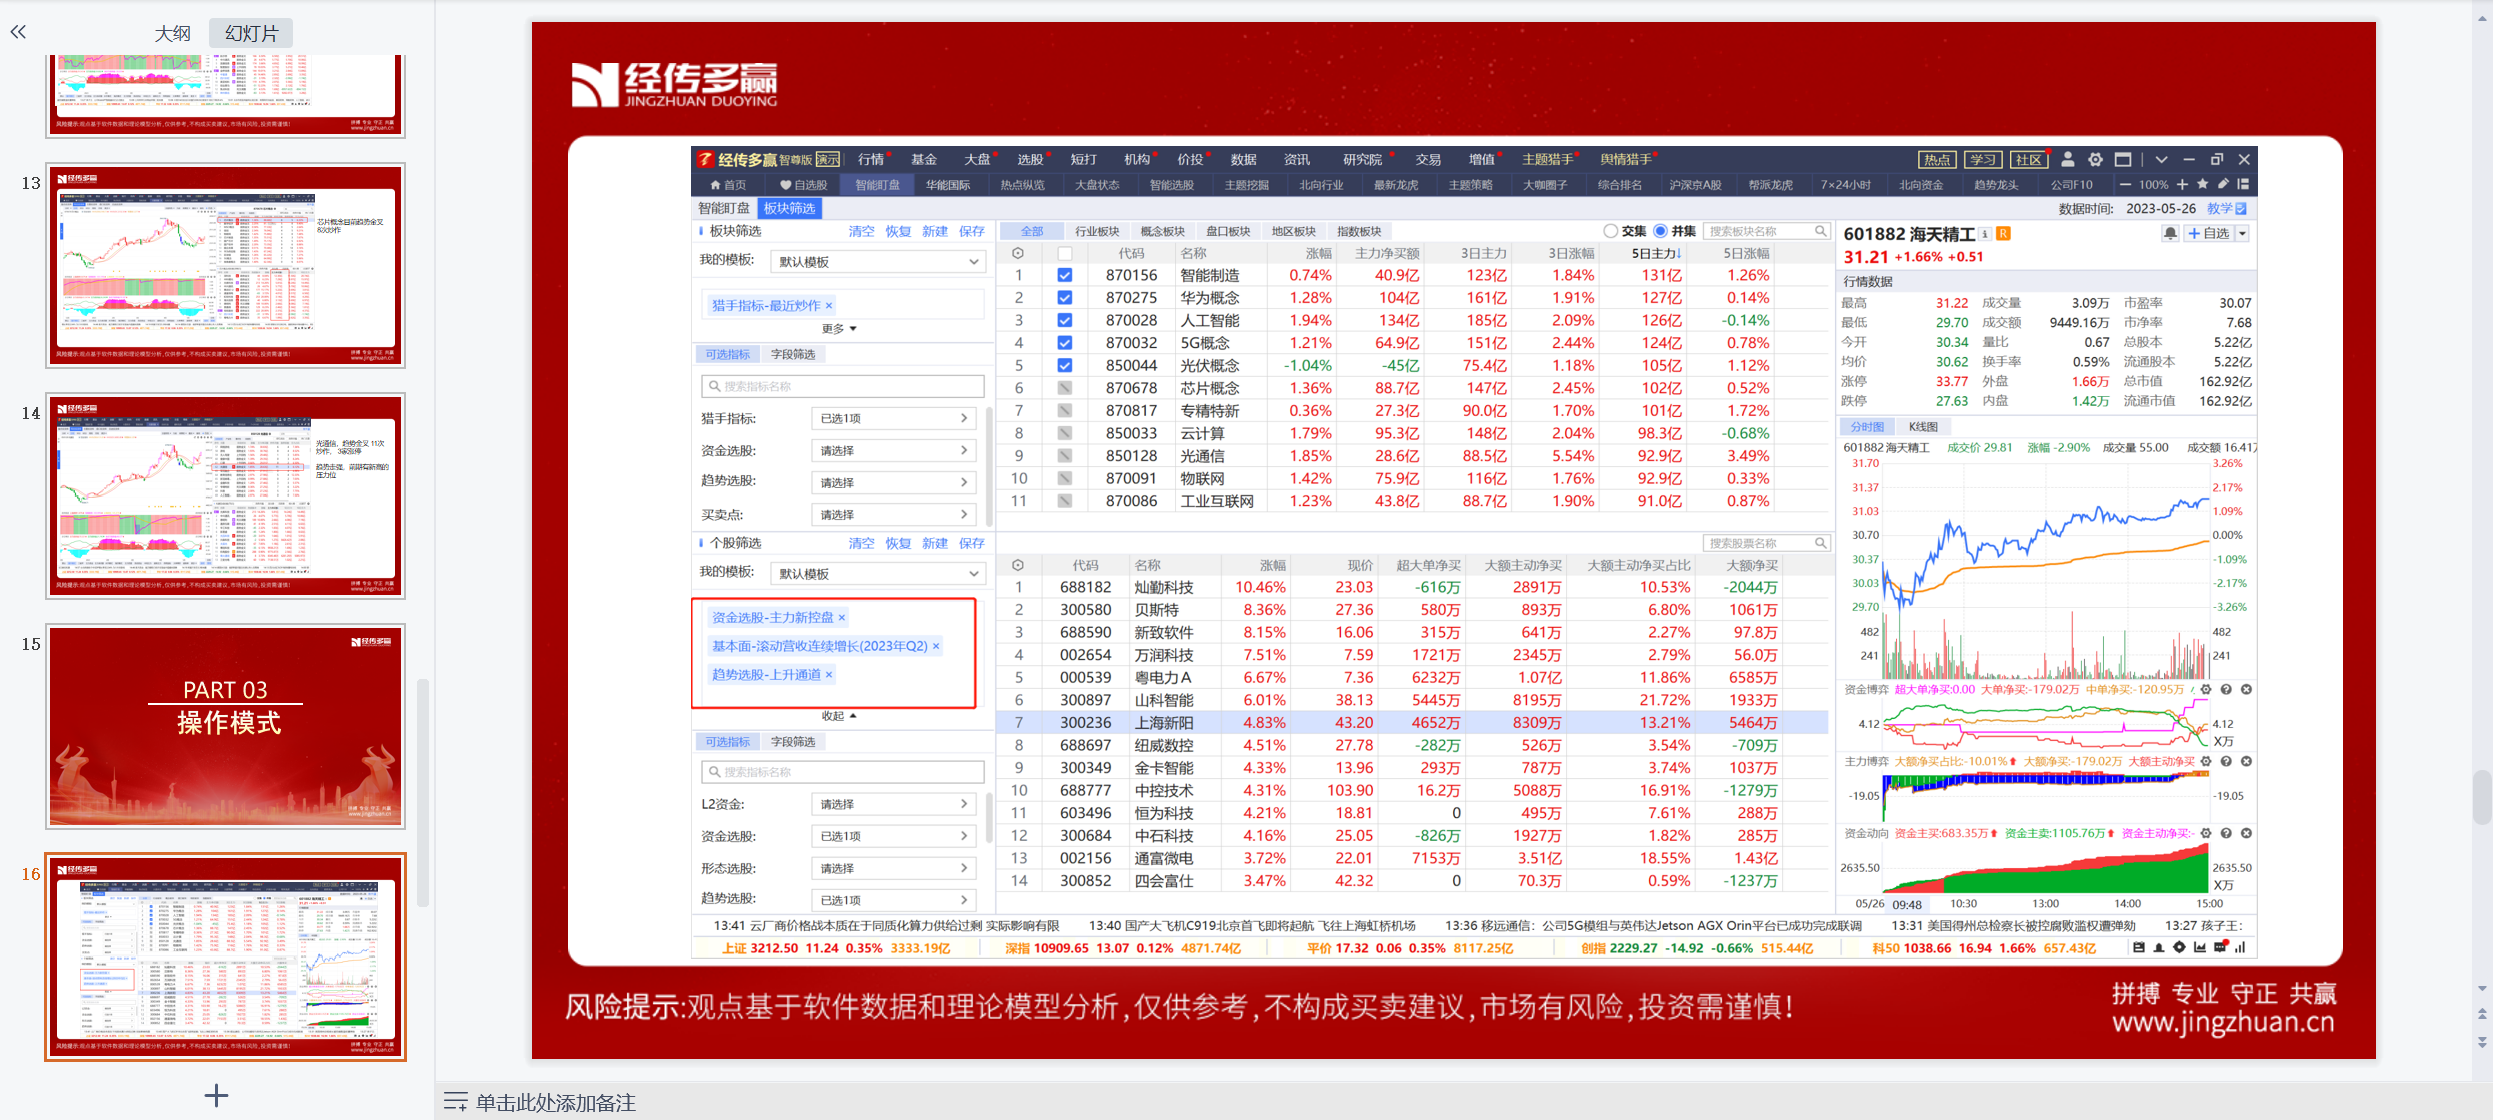Image resolution: width=2493 pixels, height=1120 pixels.
Task: Click the 热点 button
Action: click(1937, 160)
